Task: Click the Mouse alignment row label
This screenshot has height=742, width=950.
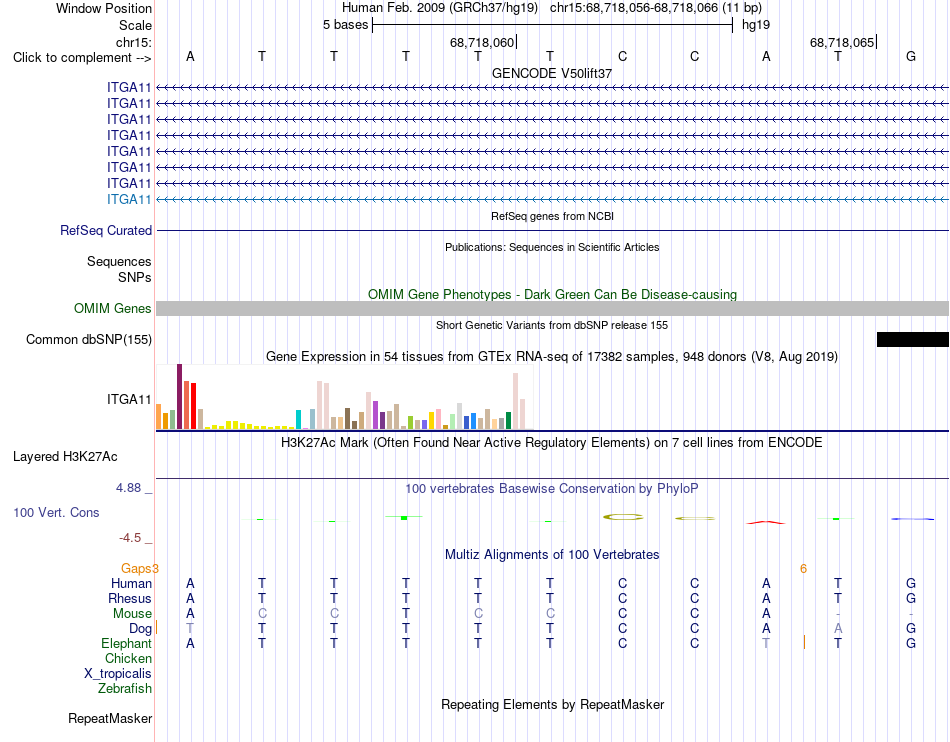Action: tap(132, 614)
